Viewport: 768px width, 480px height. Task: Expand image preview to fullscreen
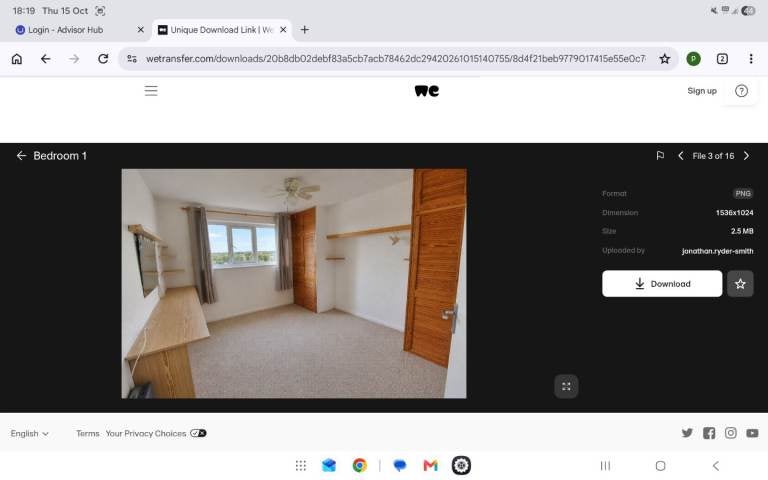(566, 386)
